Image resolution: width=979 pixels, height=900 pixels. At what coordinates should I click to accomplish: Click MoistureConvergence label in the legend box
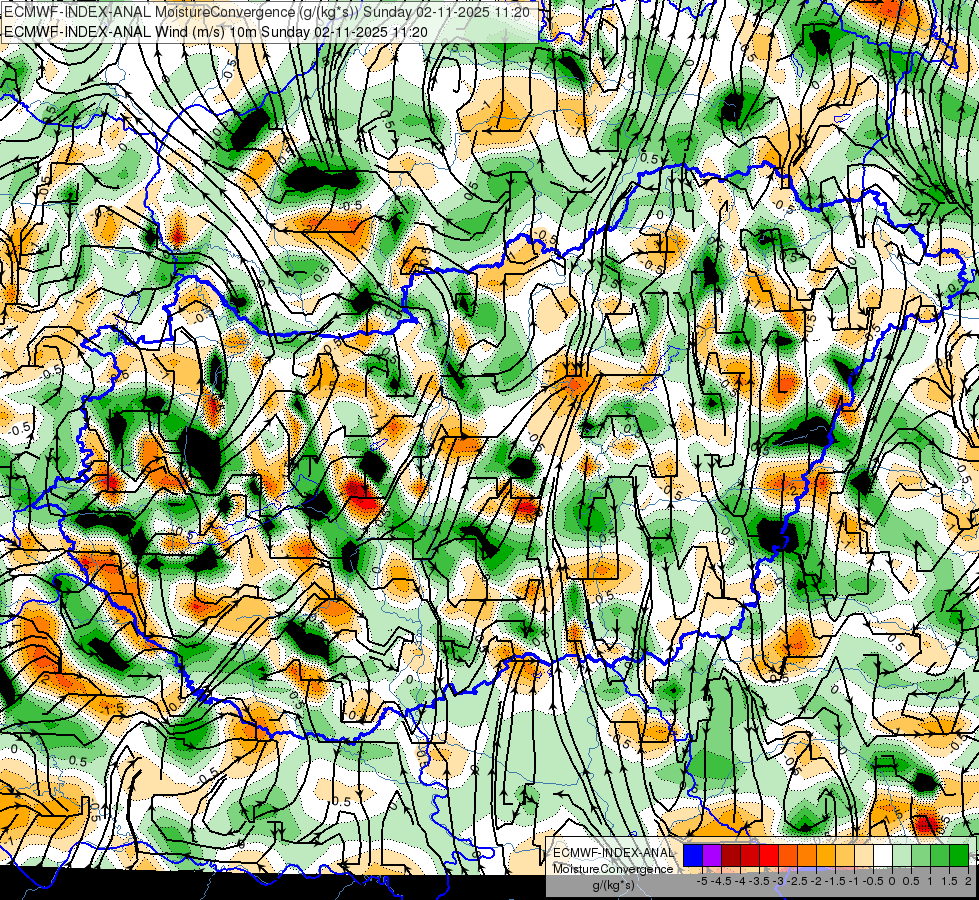613,869
